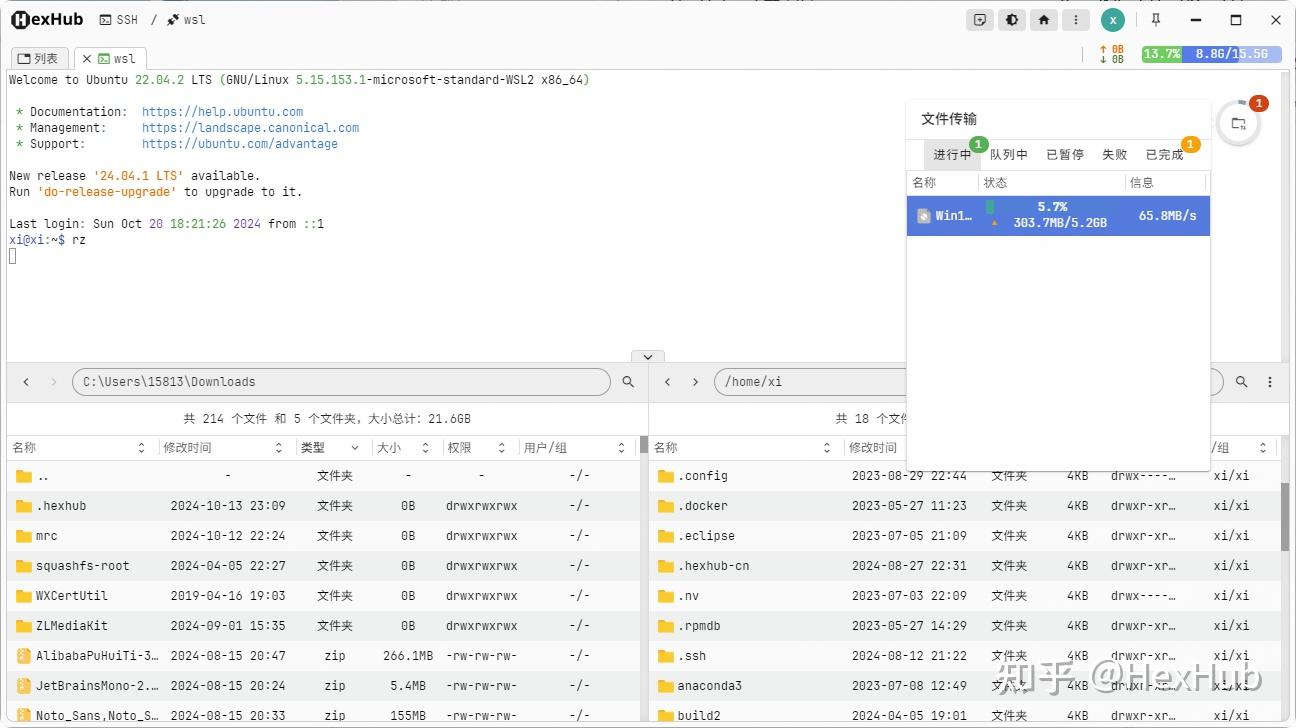
Task: Open https://help.ubuntu.com documentation link
Action: (x=221, y=111)
